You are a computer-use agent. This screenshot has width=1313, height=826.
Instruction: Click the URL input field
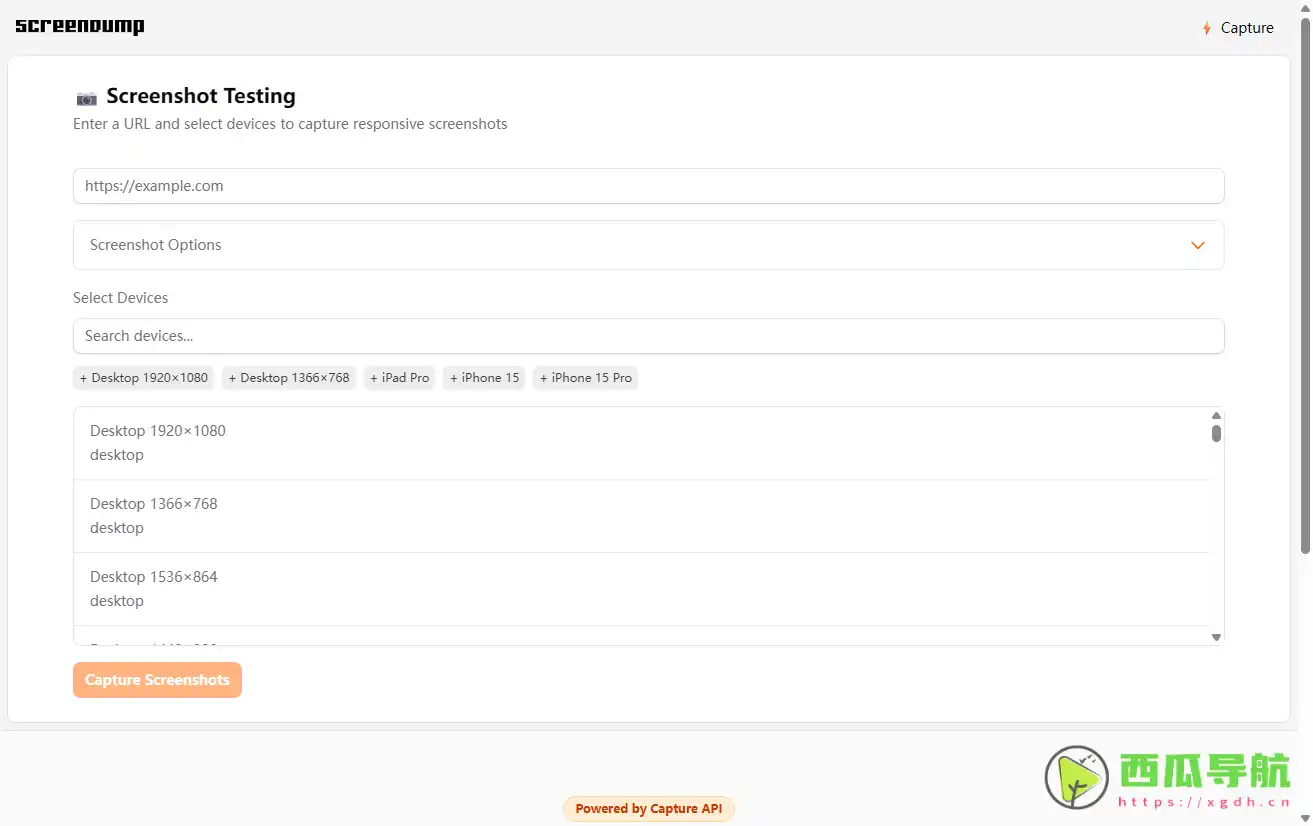click(x=648, y=186)
